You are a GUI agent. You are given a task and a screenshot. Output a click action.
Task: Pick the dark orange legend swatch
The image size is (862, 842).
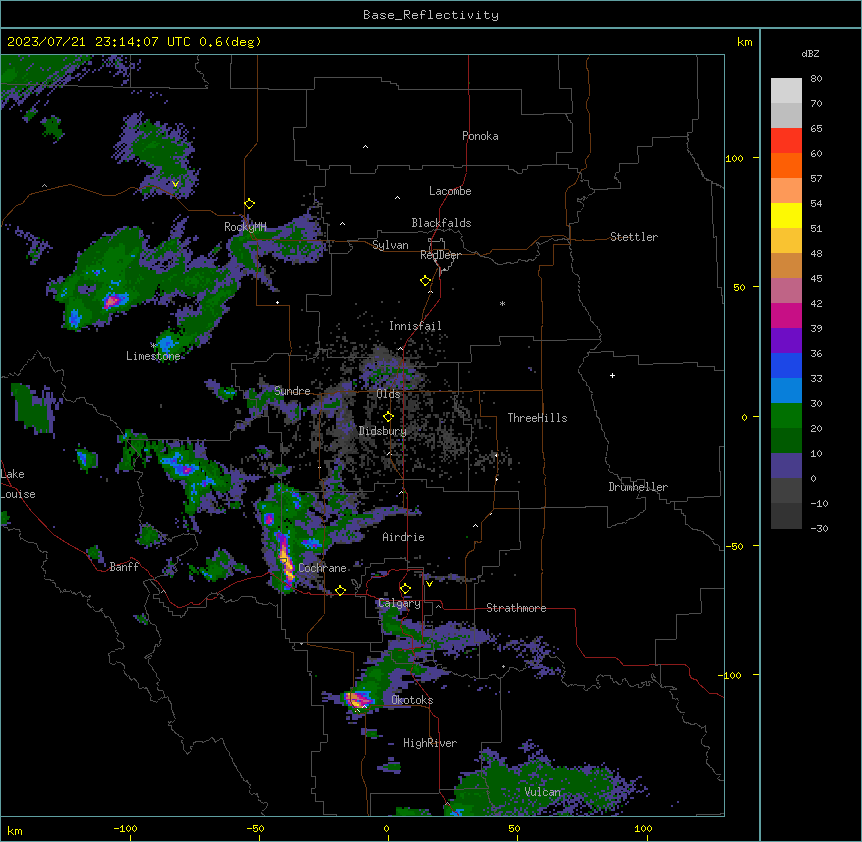[786, 165]
